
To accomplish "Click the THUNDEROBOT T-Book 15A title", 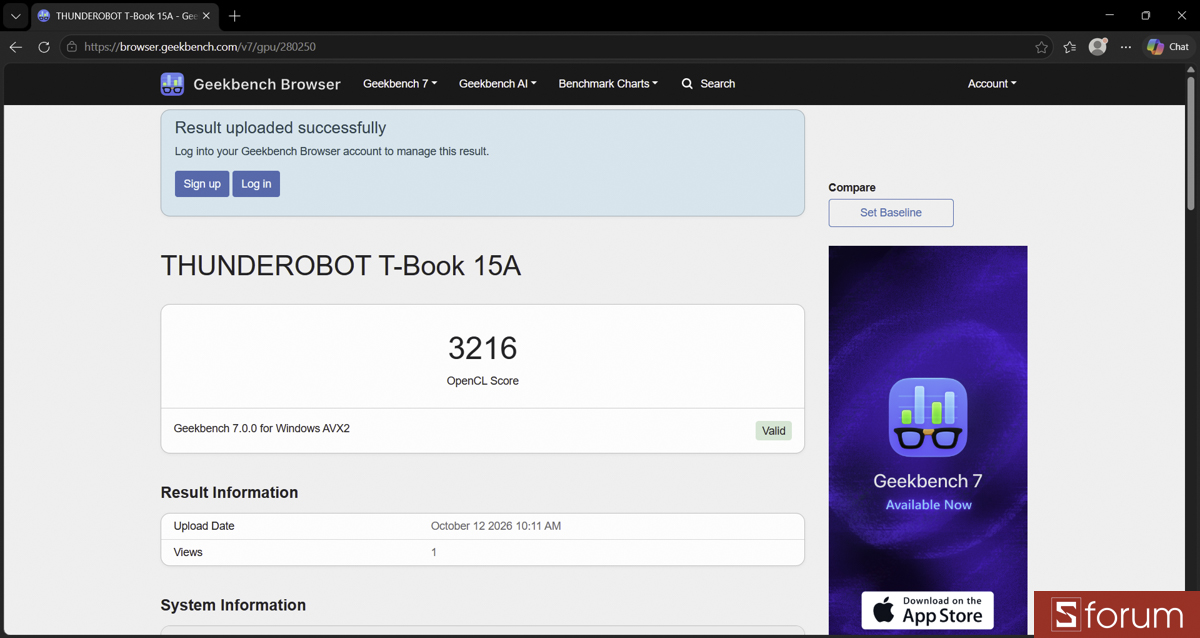I will (341, 266).
